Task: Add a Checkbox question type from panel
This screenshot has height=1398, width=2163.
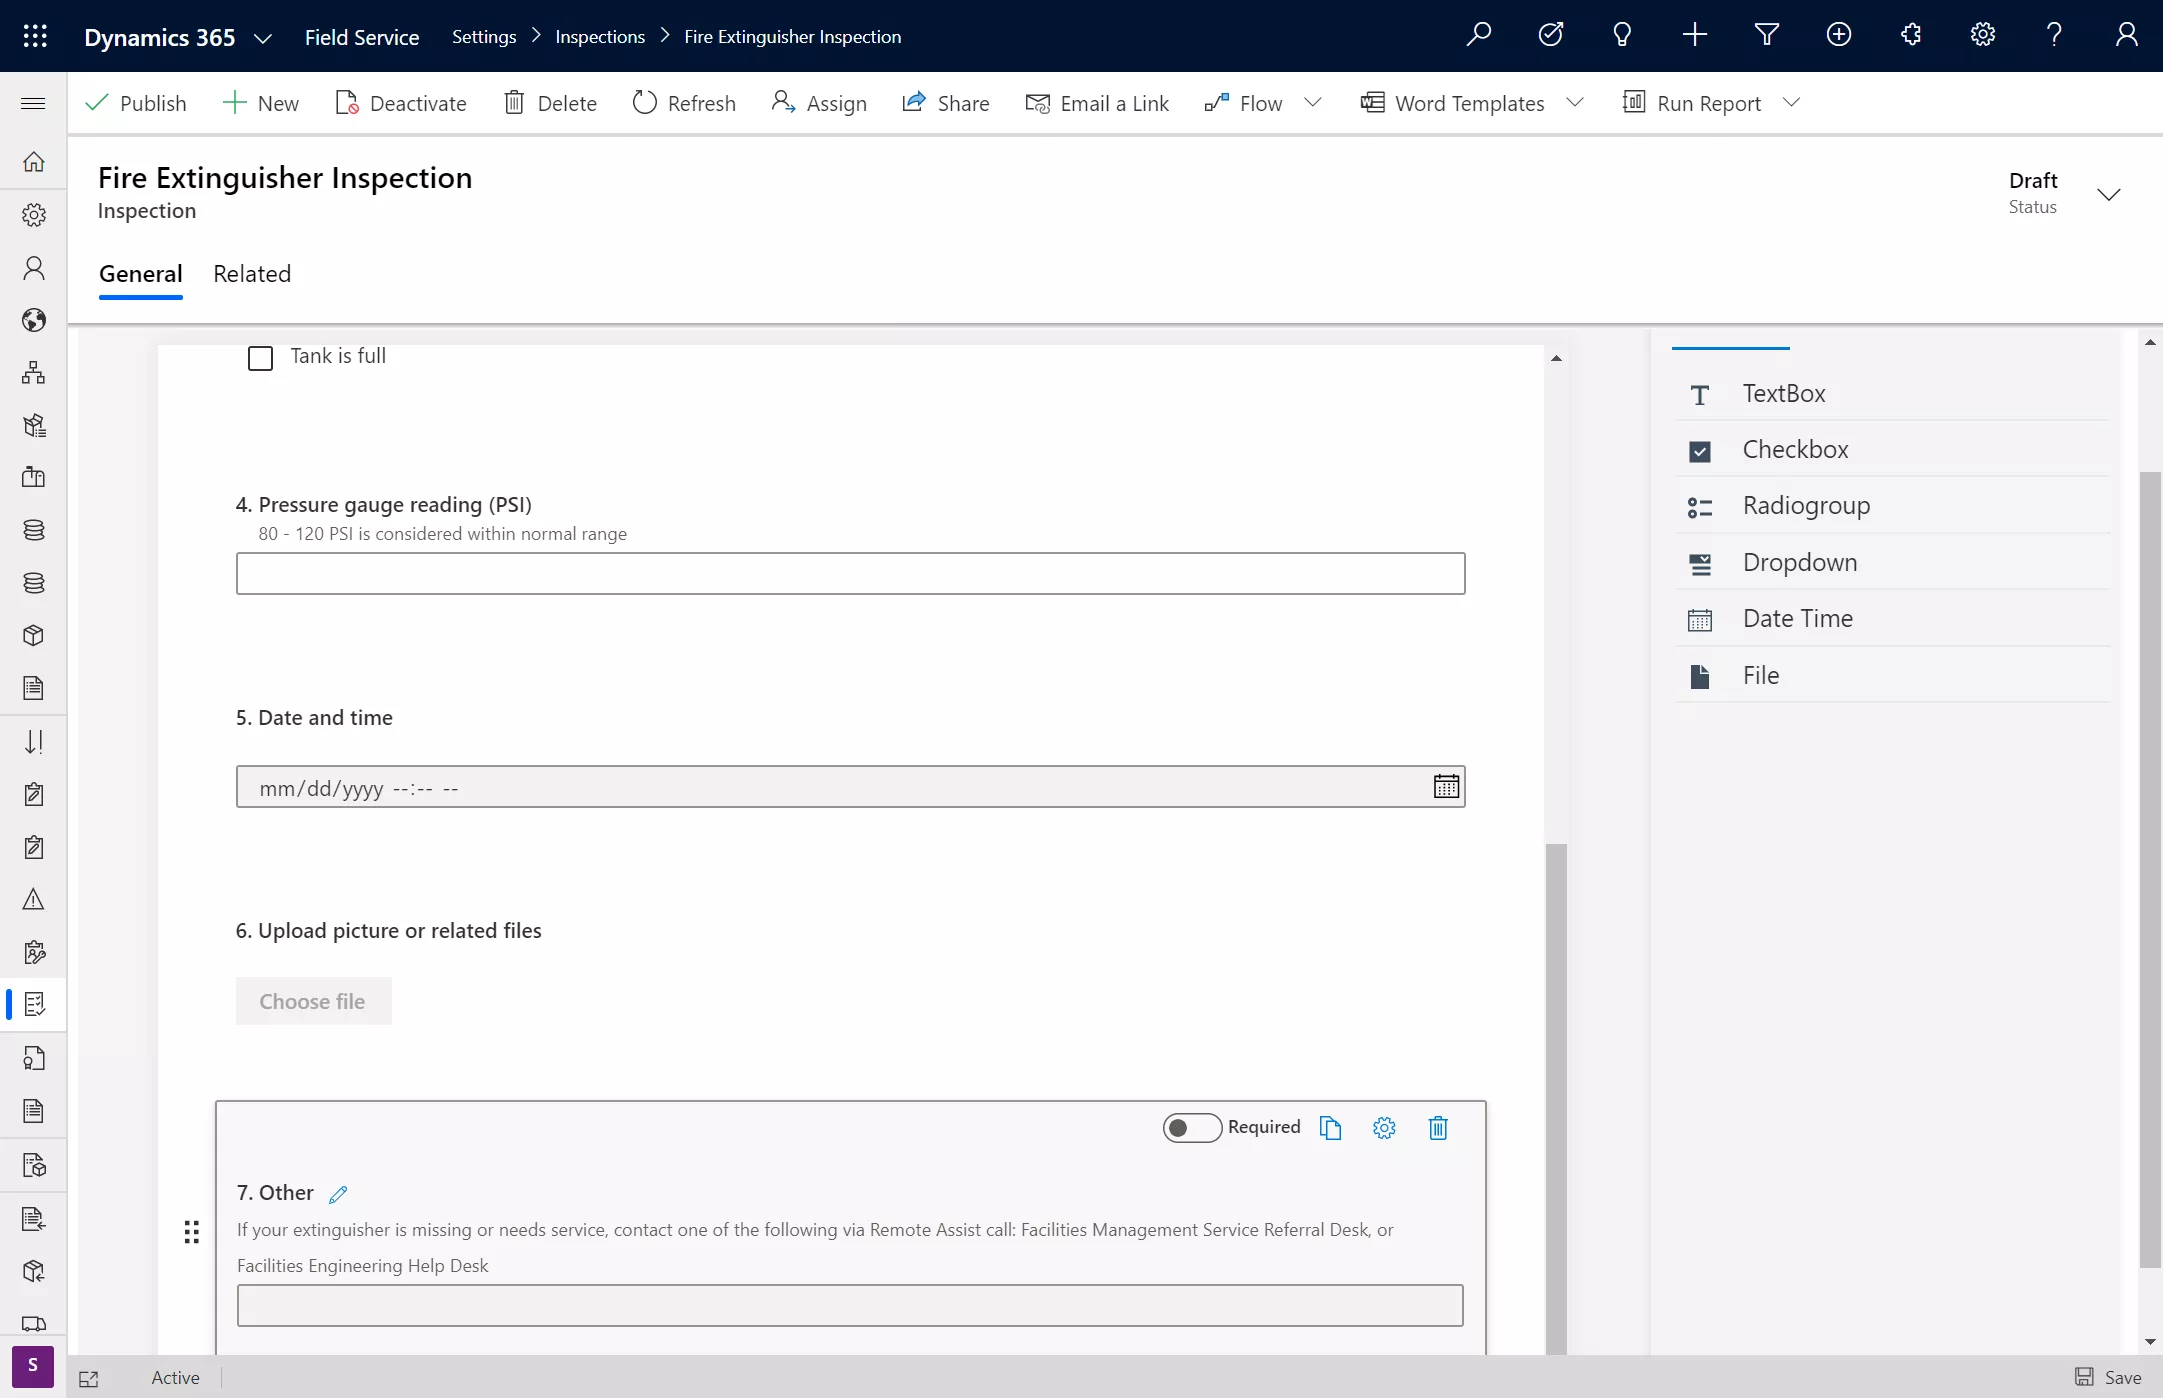Action: click(x=1795, y=450)
